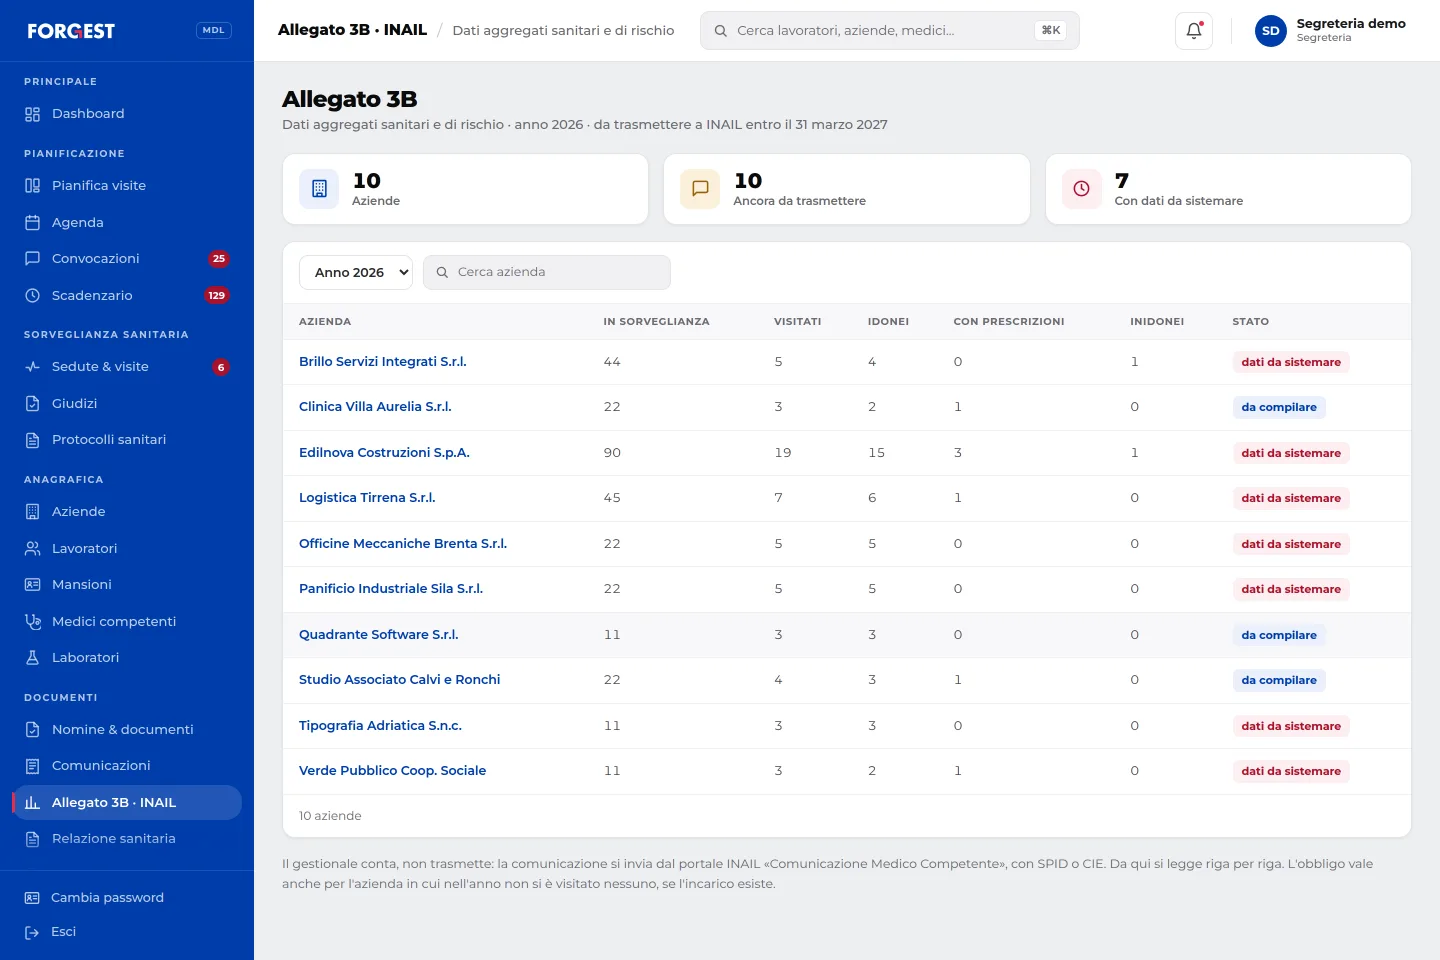Click the 'da compilare' status for Clinica Villa Aurelia
Viewport: 1440px width, 960px height.
(x=1279, y=407)
